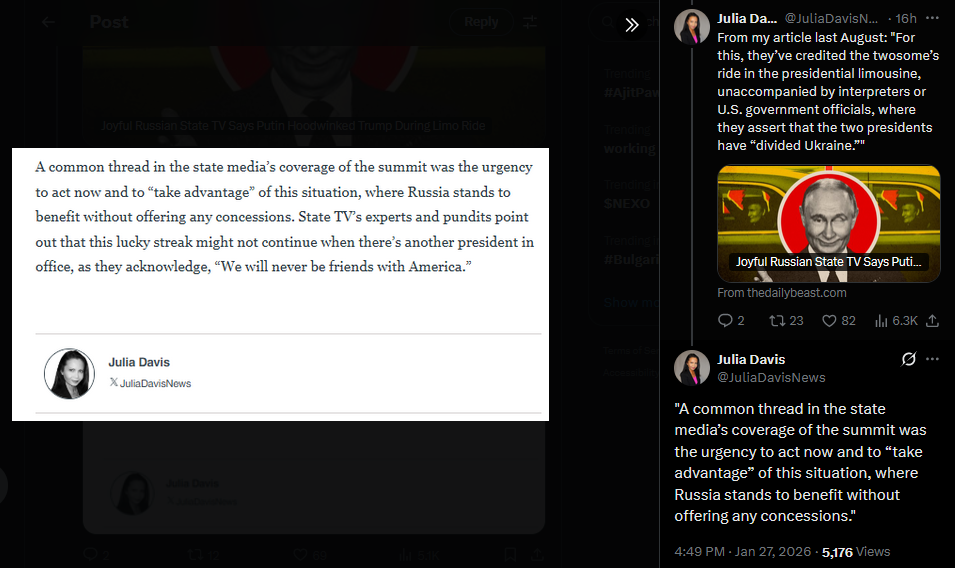Viewport: 955px width, 568px height.
Task: Open the 4:49 PM · Jan 27, 2026 timestamp
Action: tap(742, 552)
